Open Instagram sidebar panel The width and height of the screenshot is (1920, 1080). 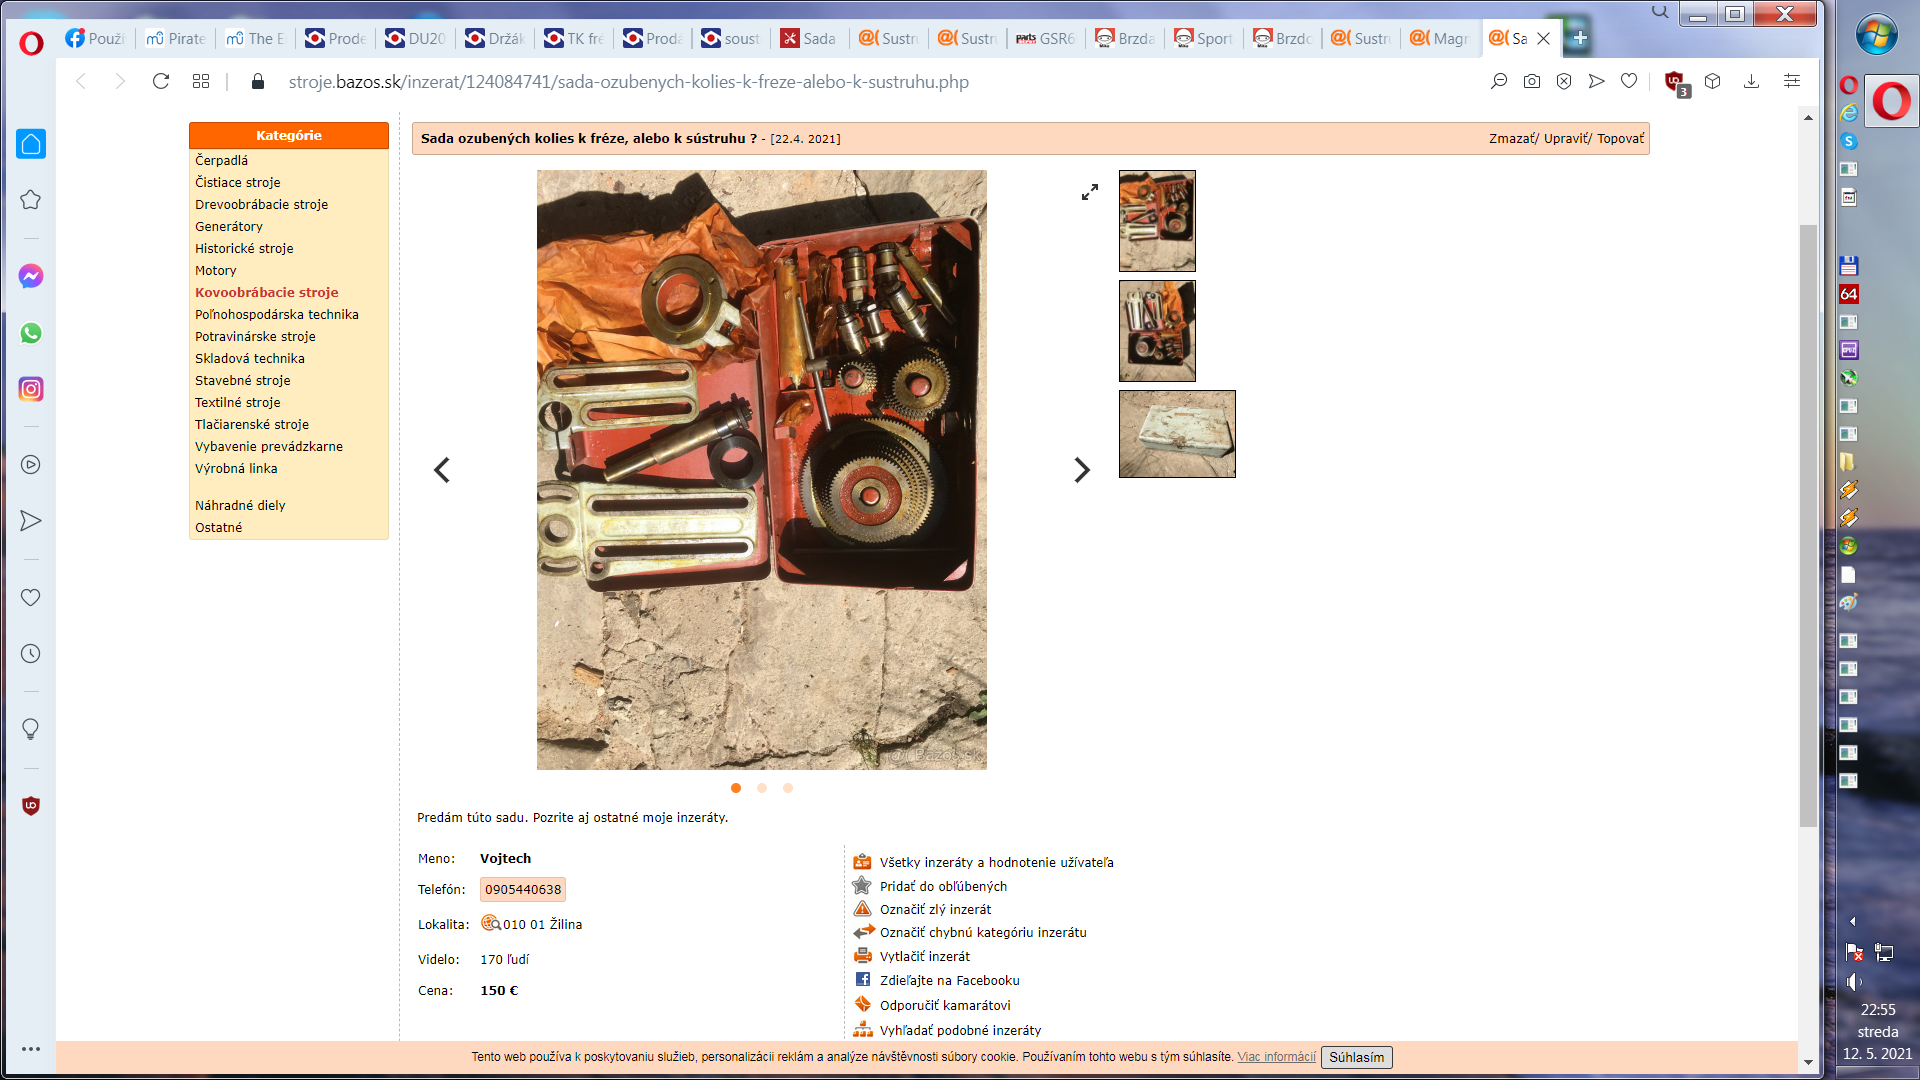[31, 389]
